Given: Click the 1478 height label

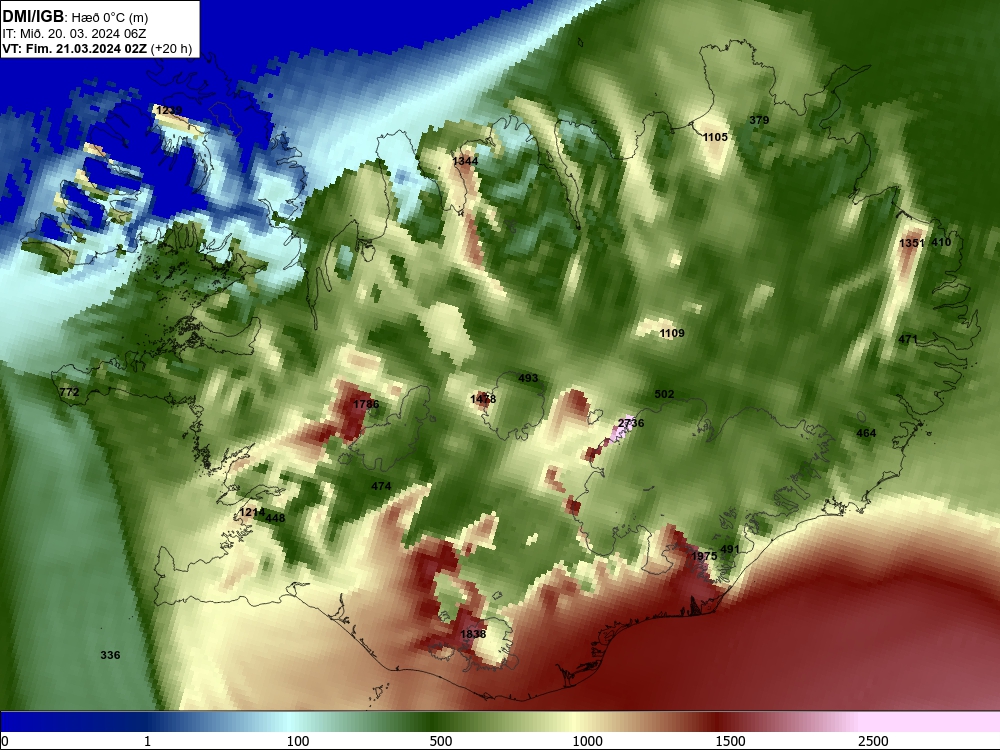Looking at the screenshot, I should pyautogui.click(x=483, y=399).
